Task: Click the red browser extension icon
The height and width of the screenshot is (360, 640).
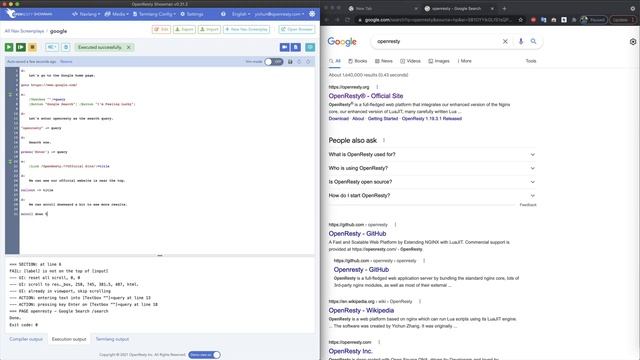Action: [x=533, y=20]
